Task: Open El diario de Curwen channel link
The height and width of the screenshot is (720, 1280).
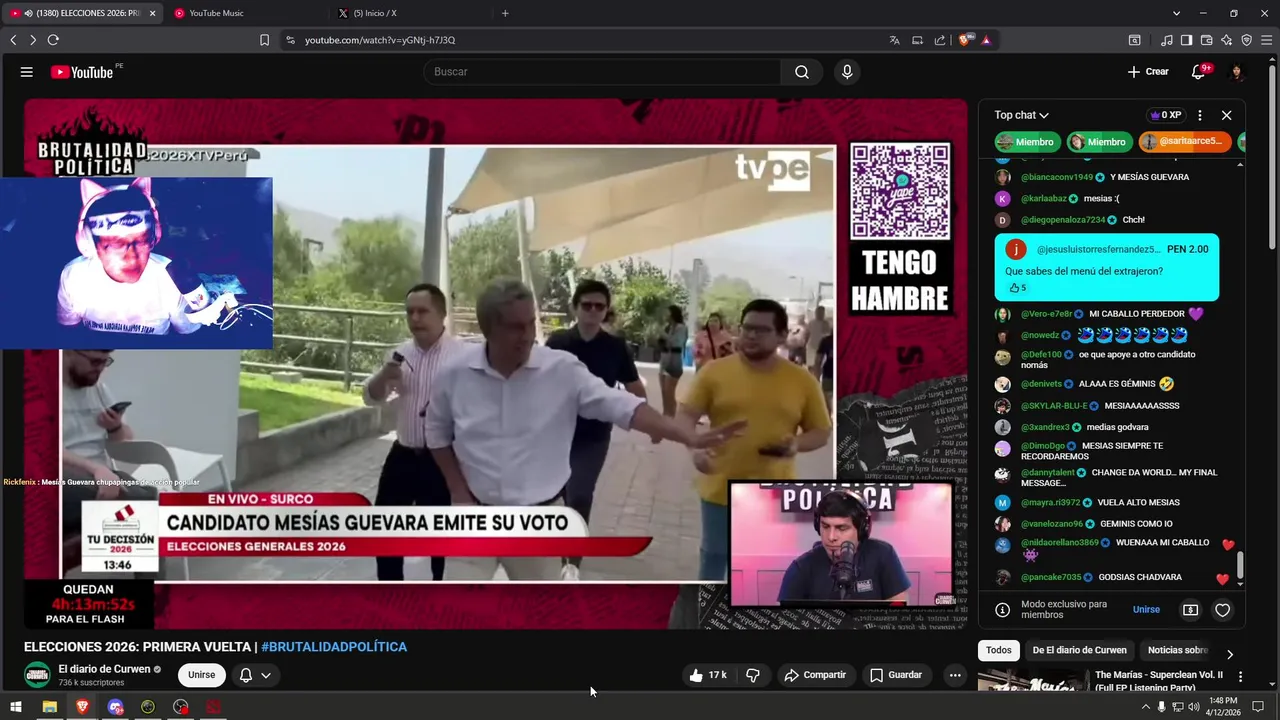Action: pos(104,669)
